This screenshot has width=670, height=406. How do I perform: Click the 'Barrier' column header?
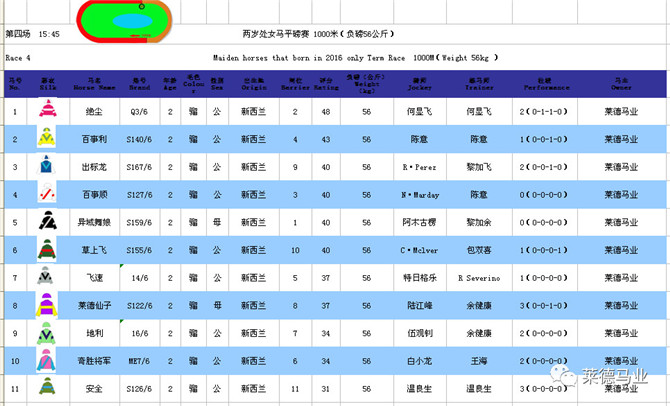(295, 84)
